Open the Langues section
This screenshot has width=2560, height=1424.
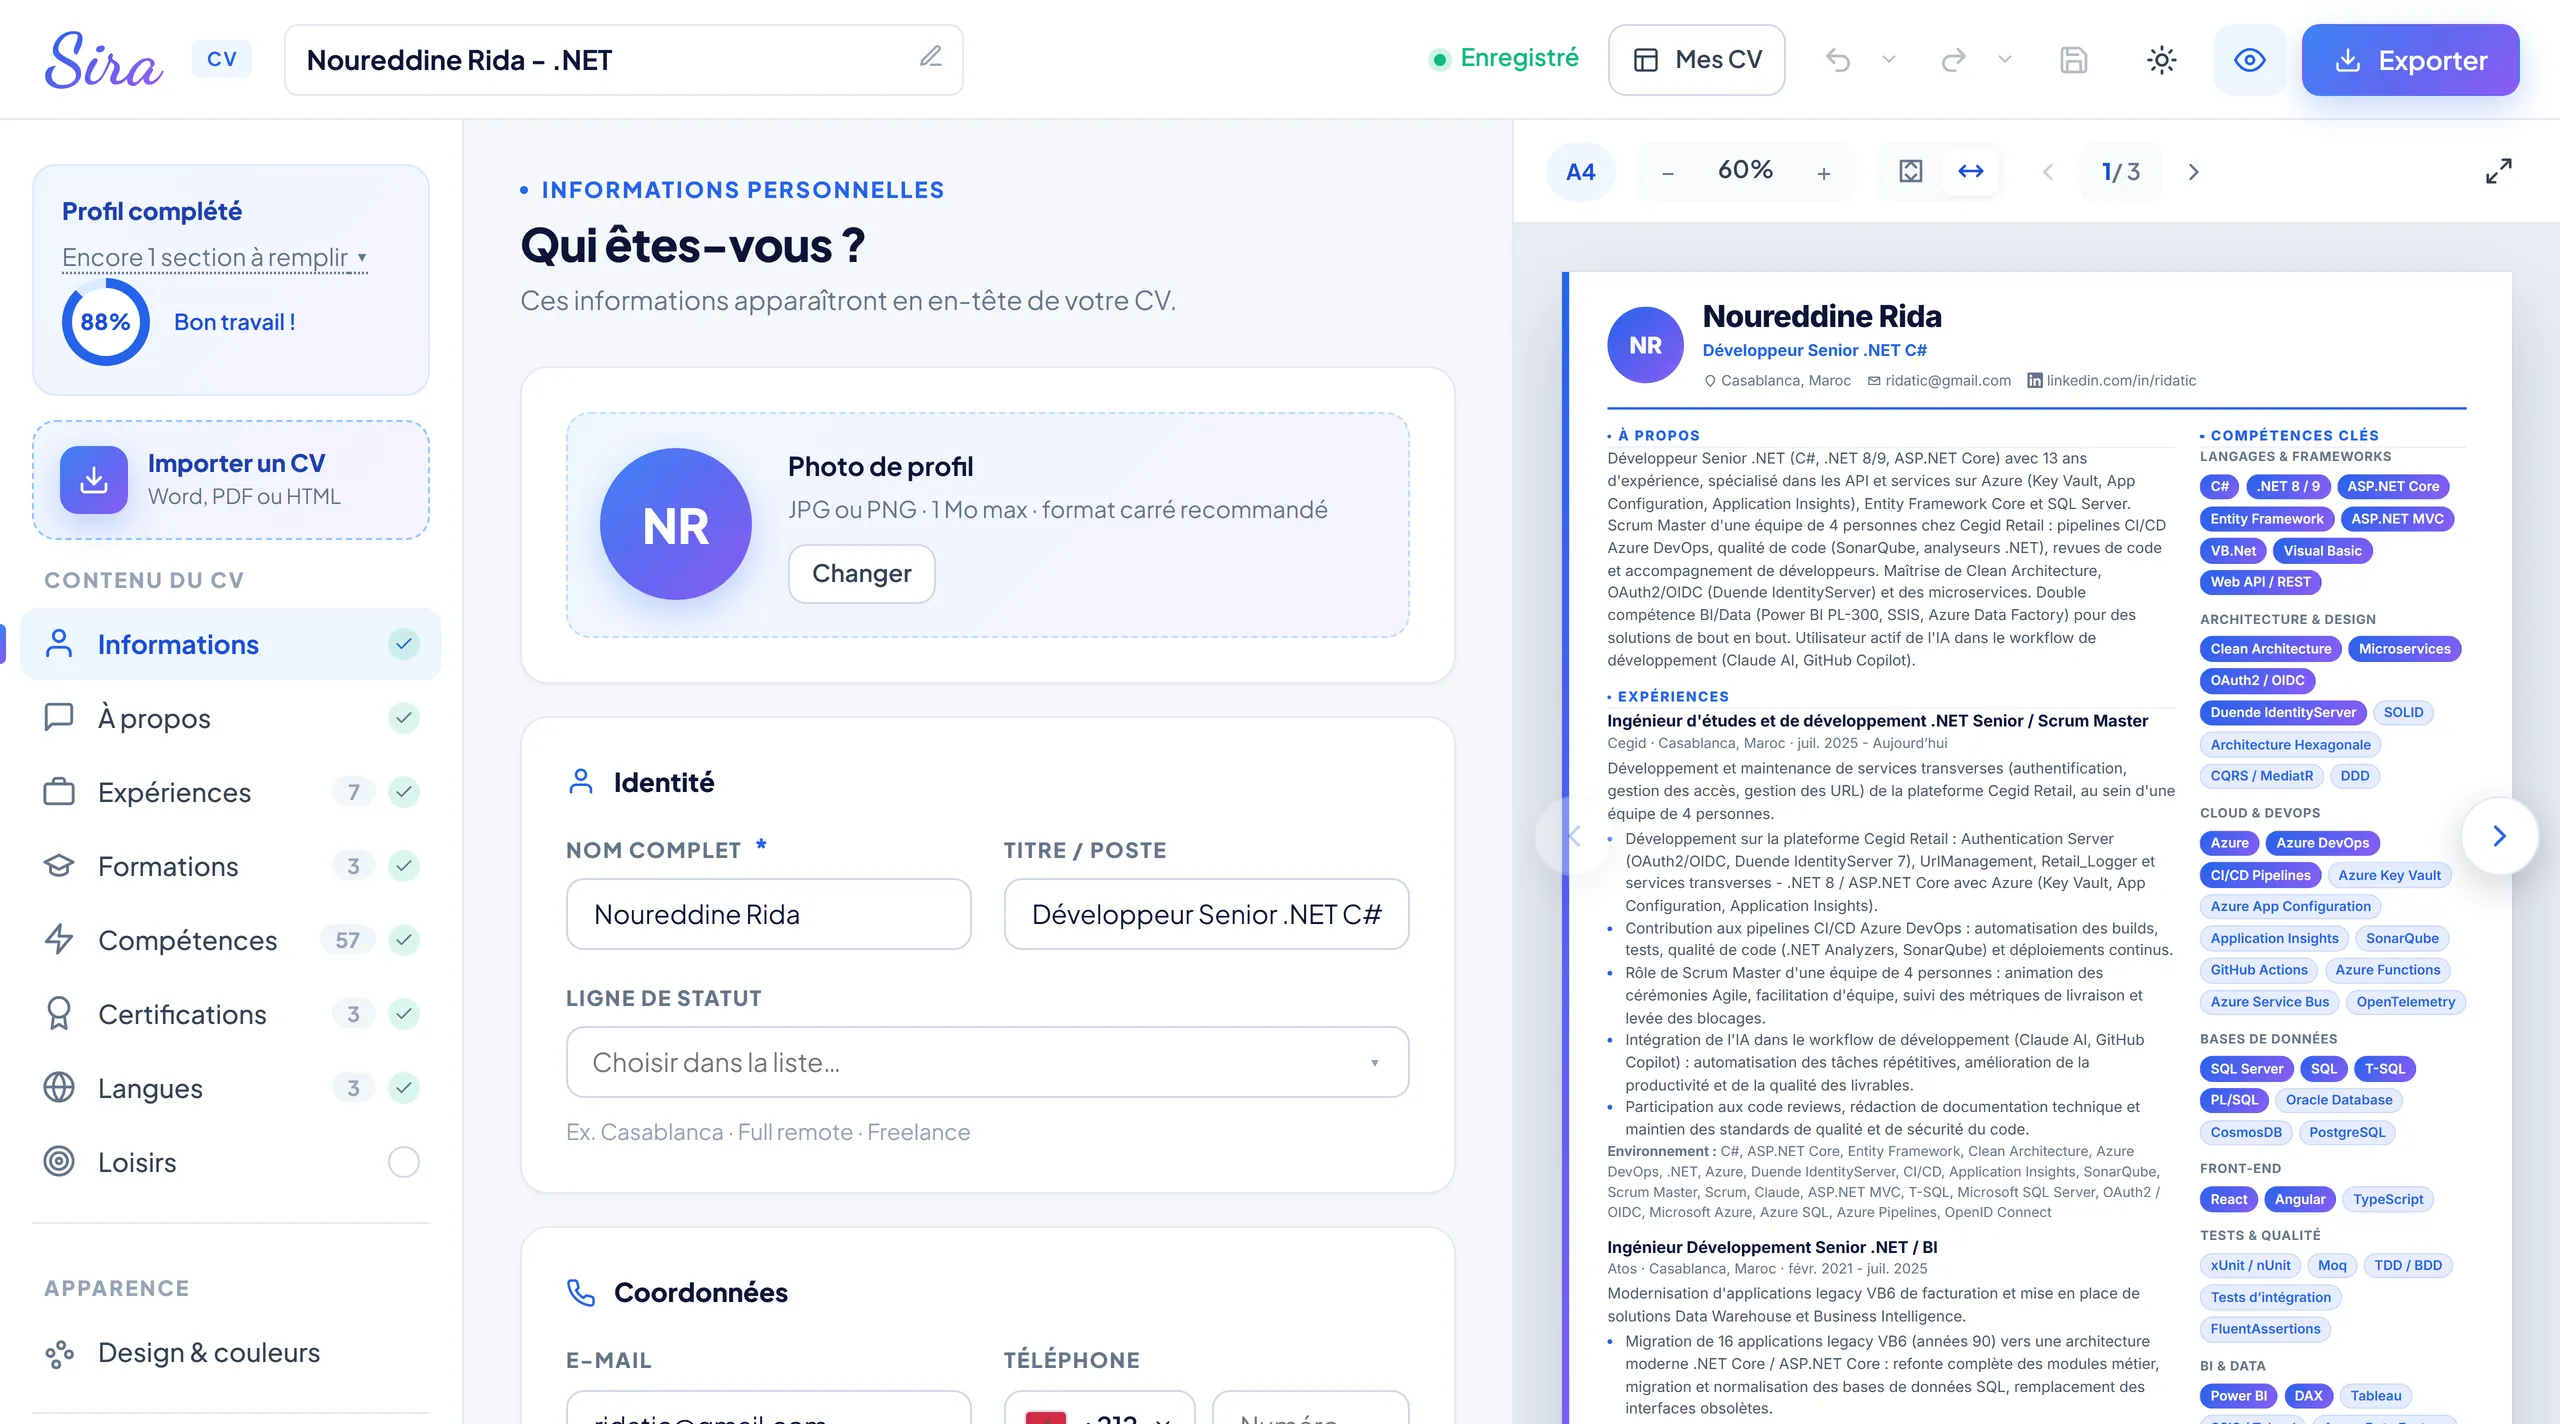[x=231, y=1088]
